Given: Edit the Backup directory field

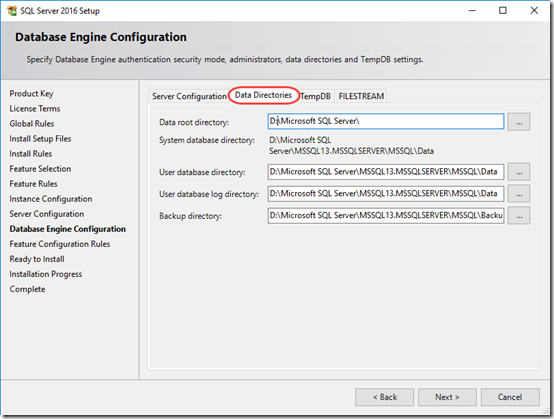Looking at the screenshot, I should (x=386, y=216).
